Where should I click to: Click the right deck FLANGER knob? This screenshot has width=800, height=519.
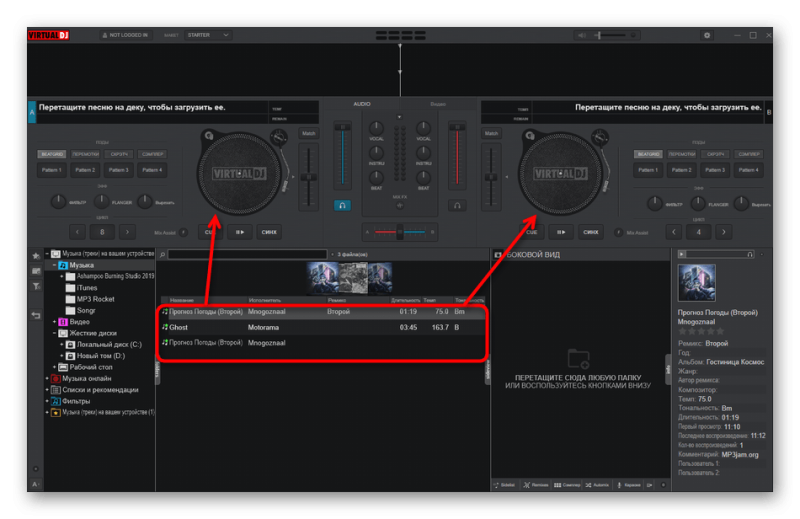pyautogui.click(x=698, y=203)
